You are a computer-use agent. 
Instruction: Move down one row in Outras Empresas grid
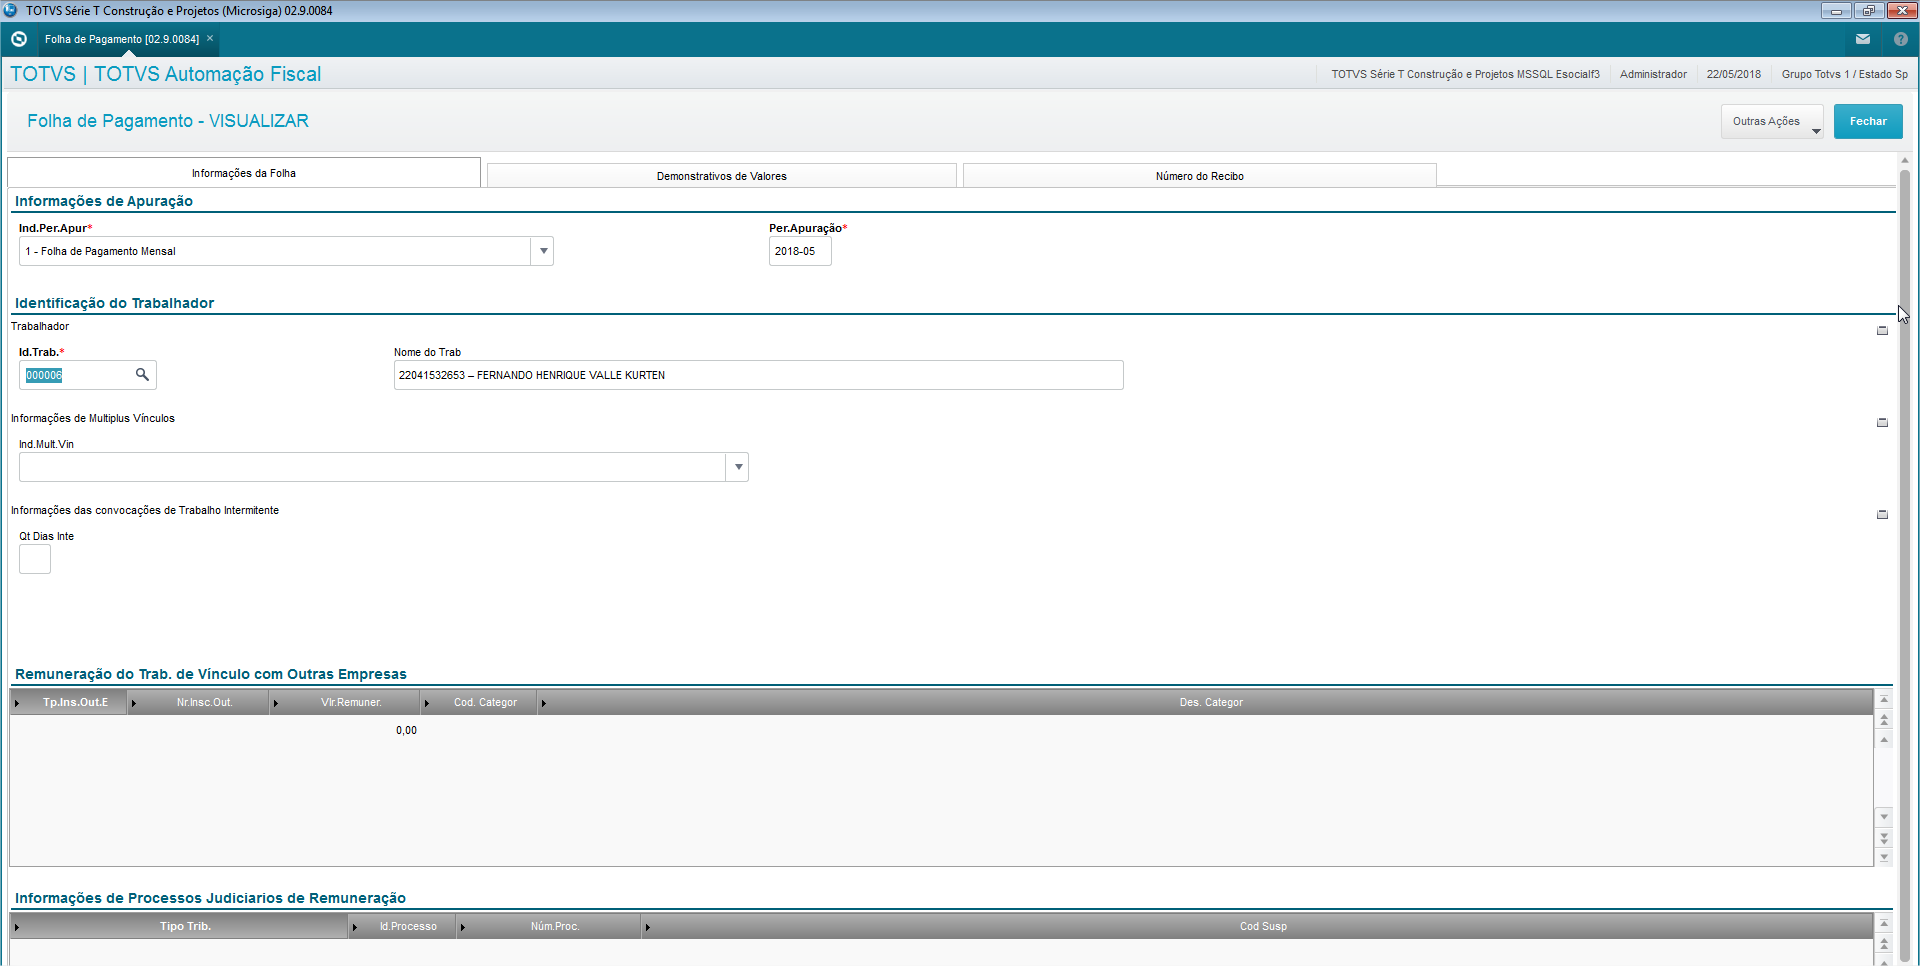click(x=1884, y=817)
